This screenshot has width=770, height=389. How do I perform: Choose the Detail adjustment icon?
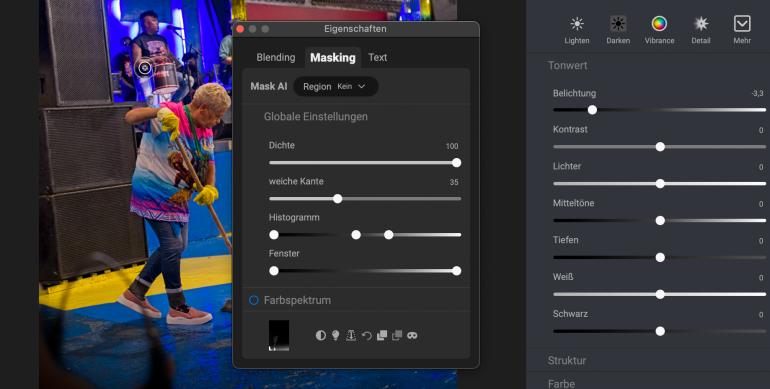click(701, 30)
